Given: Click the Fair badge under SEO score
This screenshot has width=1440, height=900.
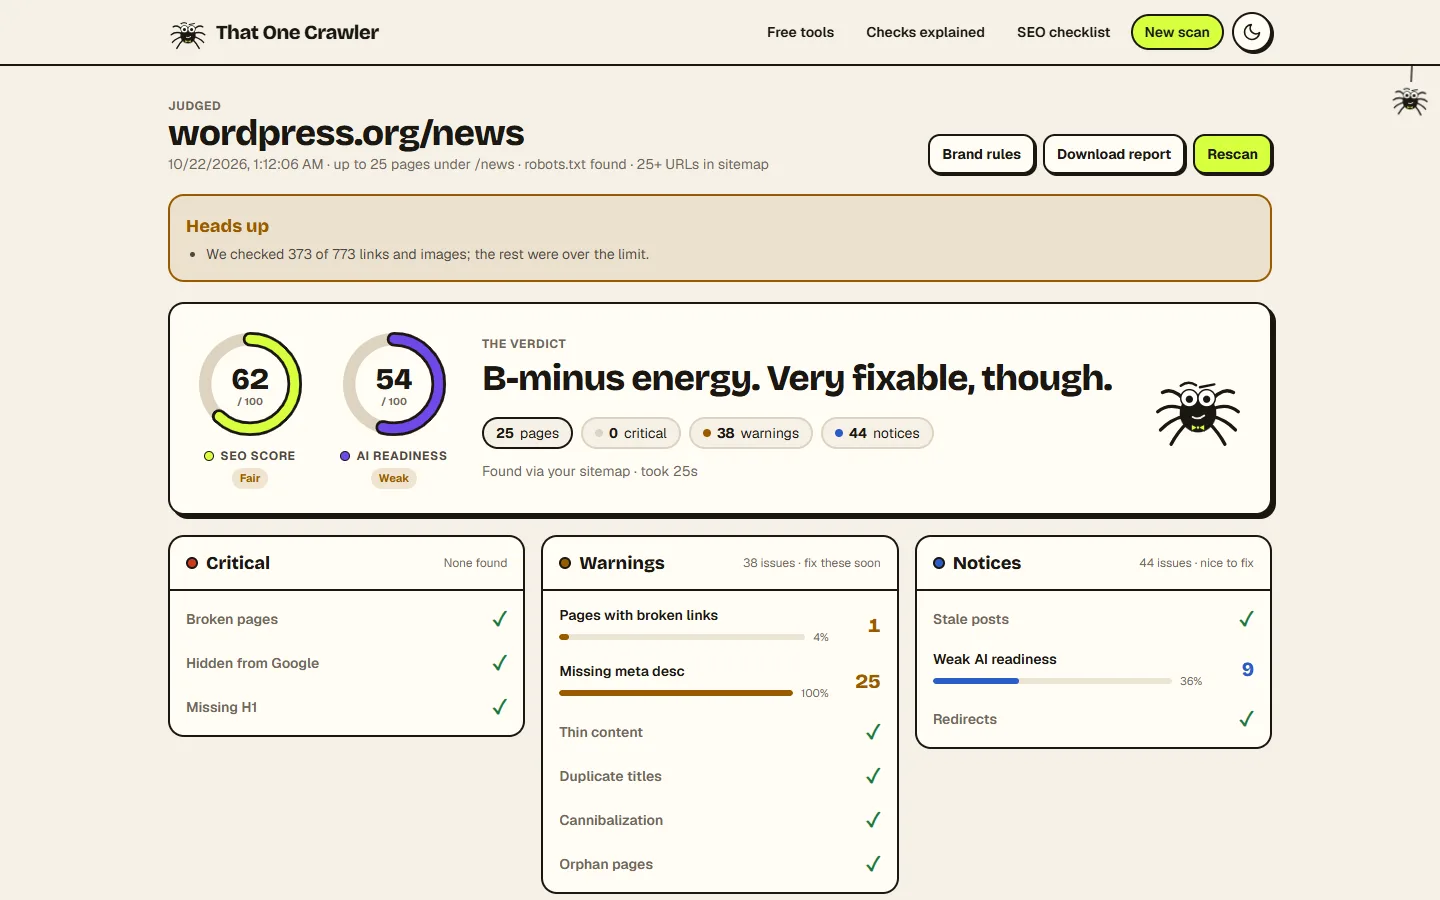Looking at the screenshot, I should (x=250, y=478).
